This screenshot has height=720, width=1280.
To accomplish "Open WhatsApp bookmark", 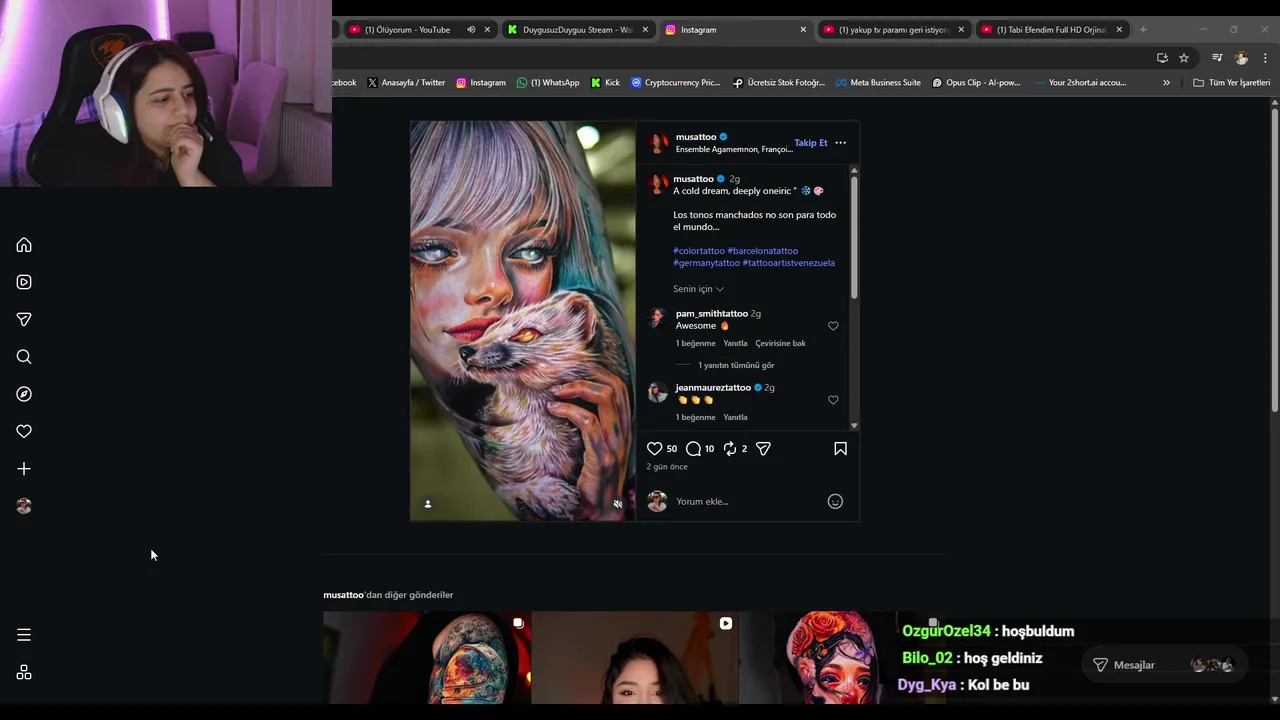I will click(548, 83).
